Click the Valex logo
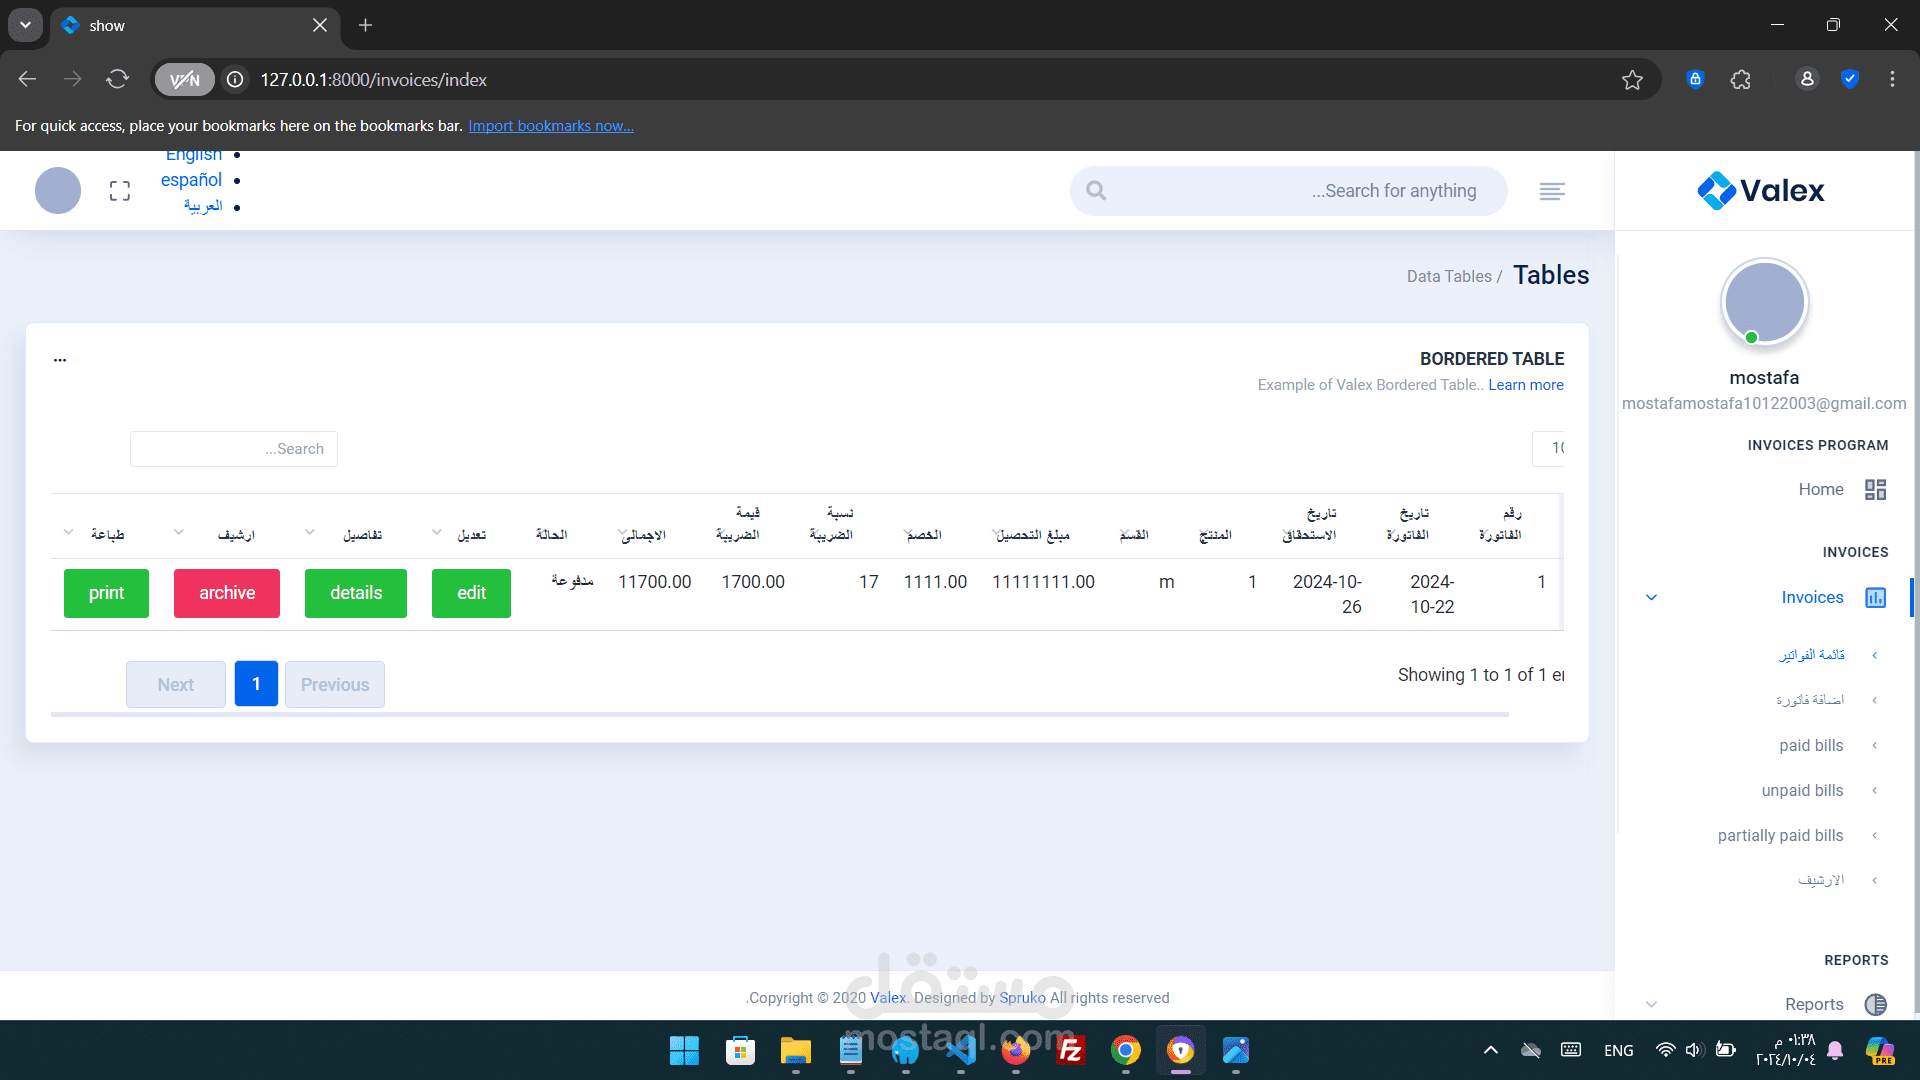Screen dimensions: 1920x1080 [1761, 190]
